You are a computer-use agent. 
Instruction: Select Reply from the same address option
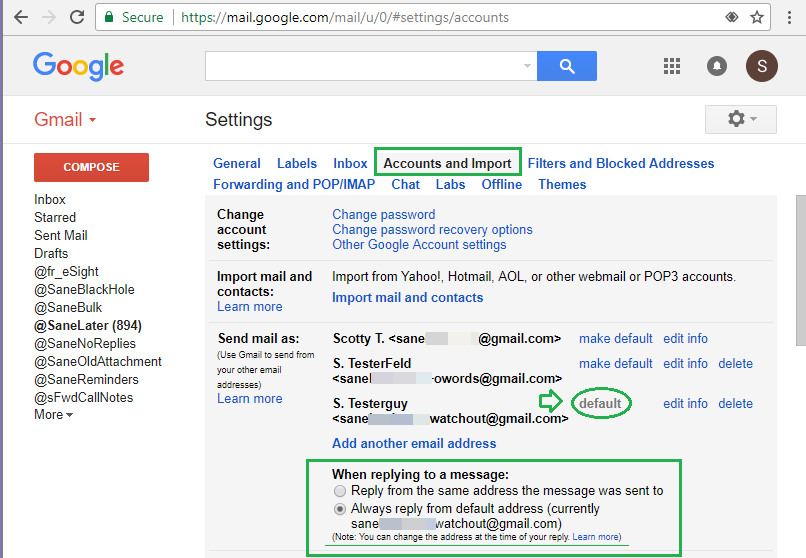340,491
